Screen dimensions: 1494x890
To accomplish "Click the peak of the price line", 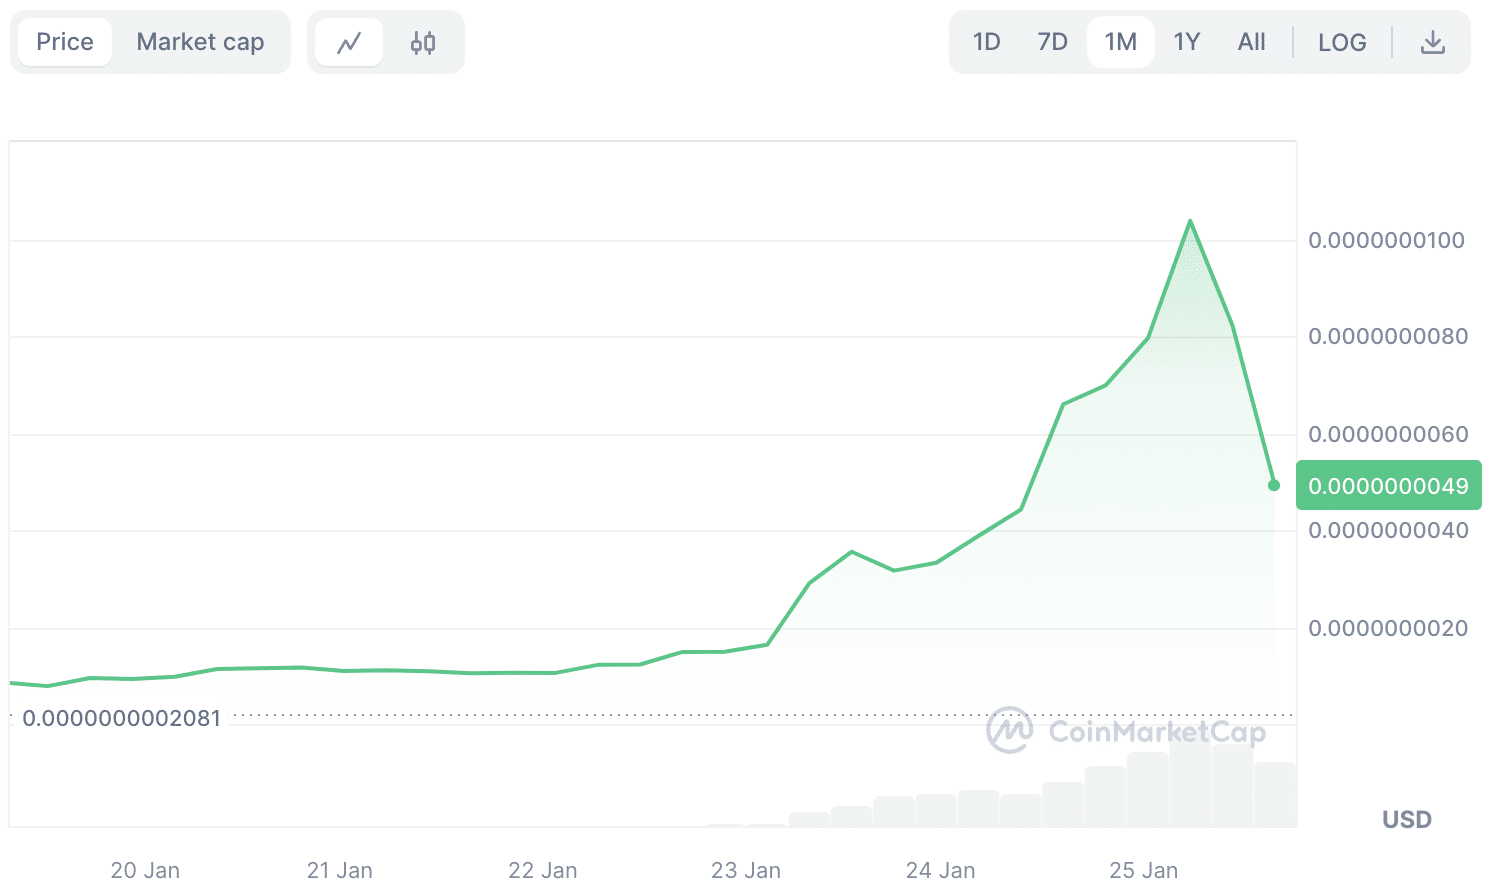I will click(x=1190, y=221).
